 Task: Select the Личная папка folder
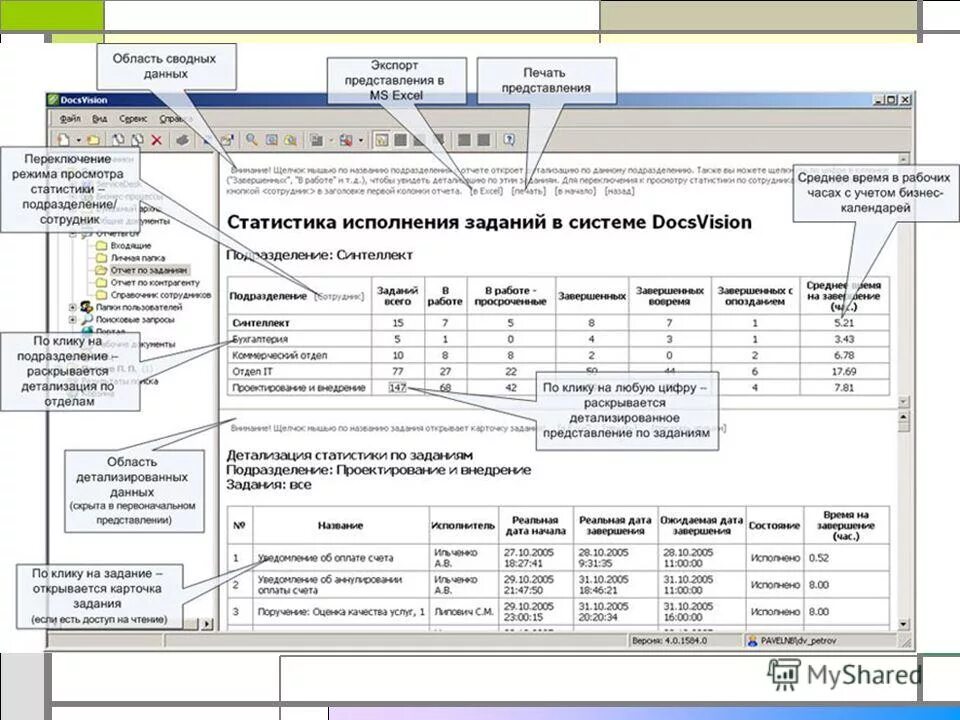138,258
